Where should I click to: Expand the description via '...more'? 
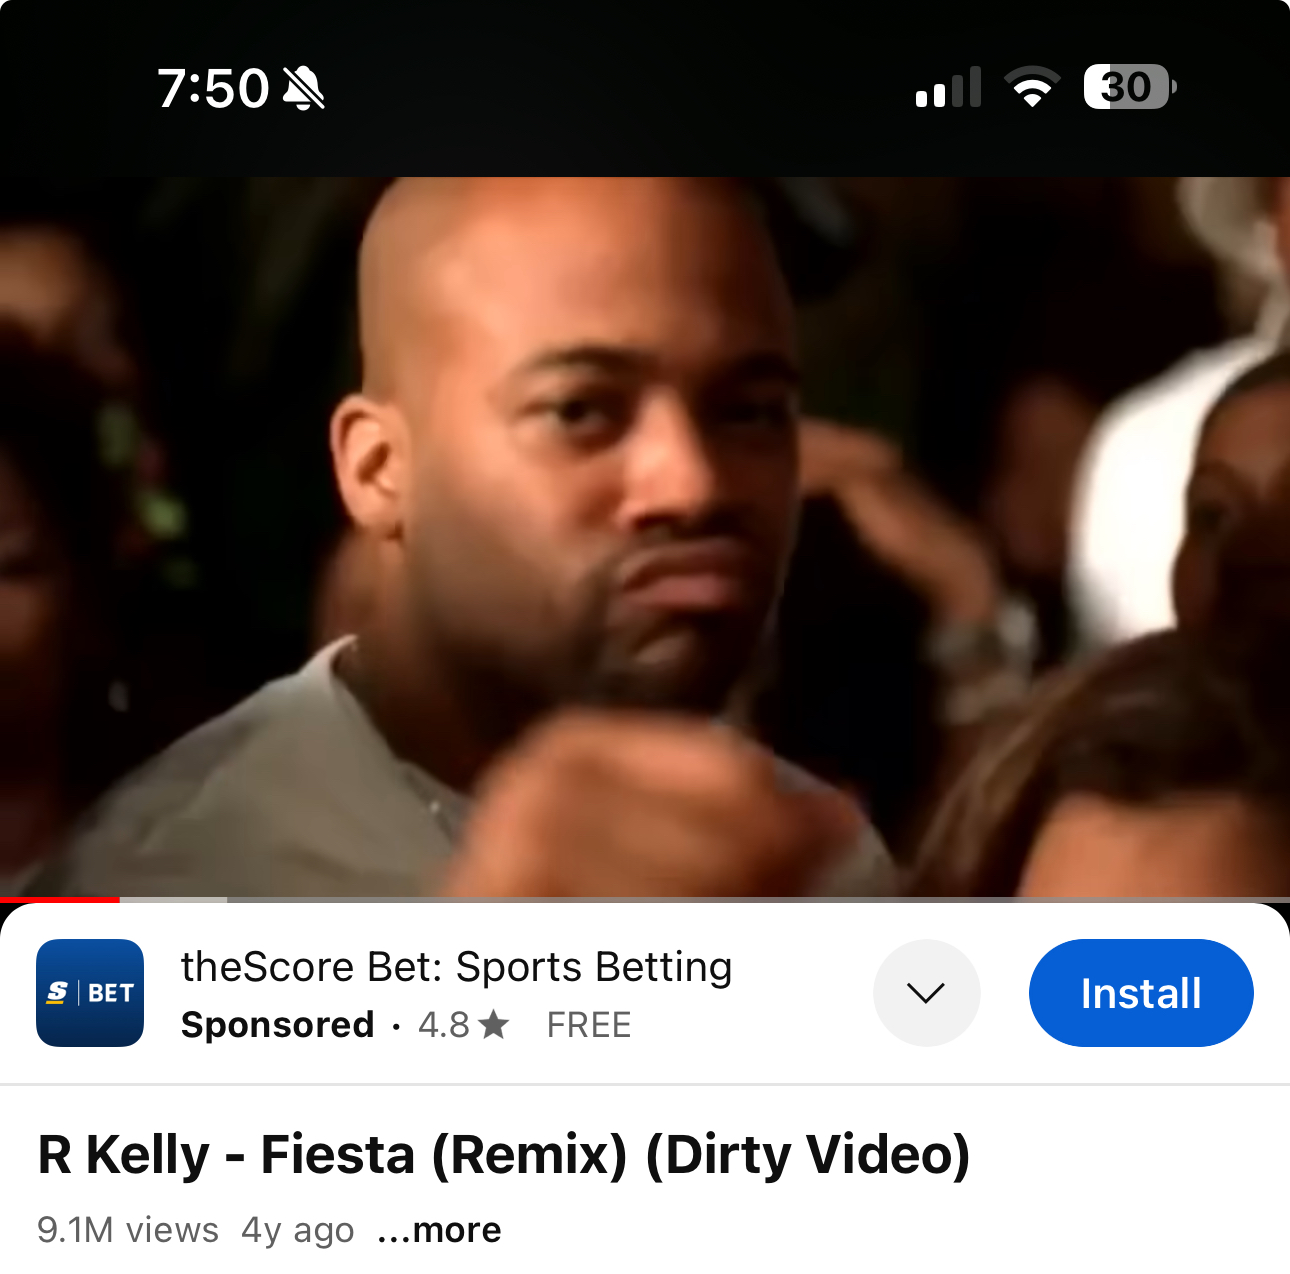pyautogui.click(x=439, y=1230)
